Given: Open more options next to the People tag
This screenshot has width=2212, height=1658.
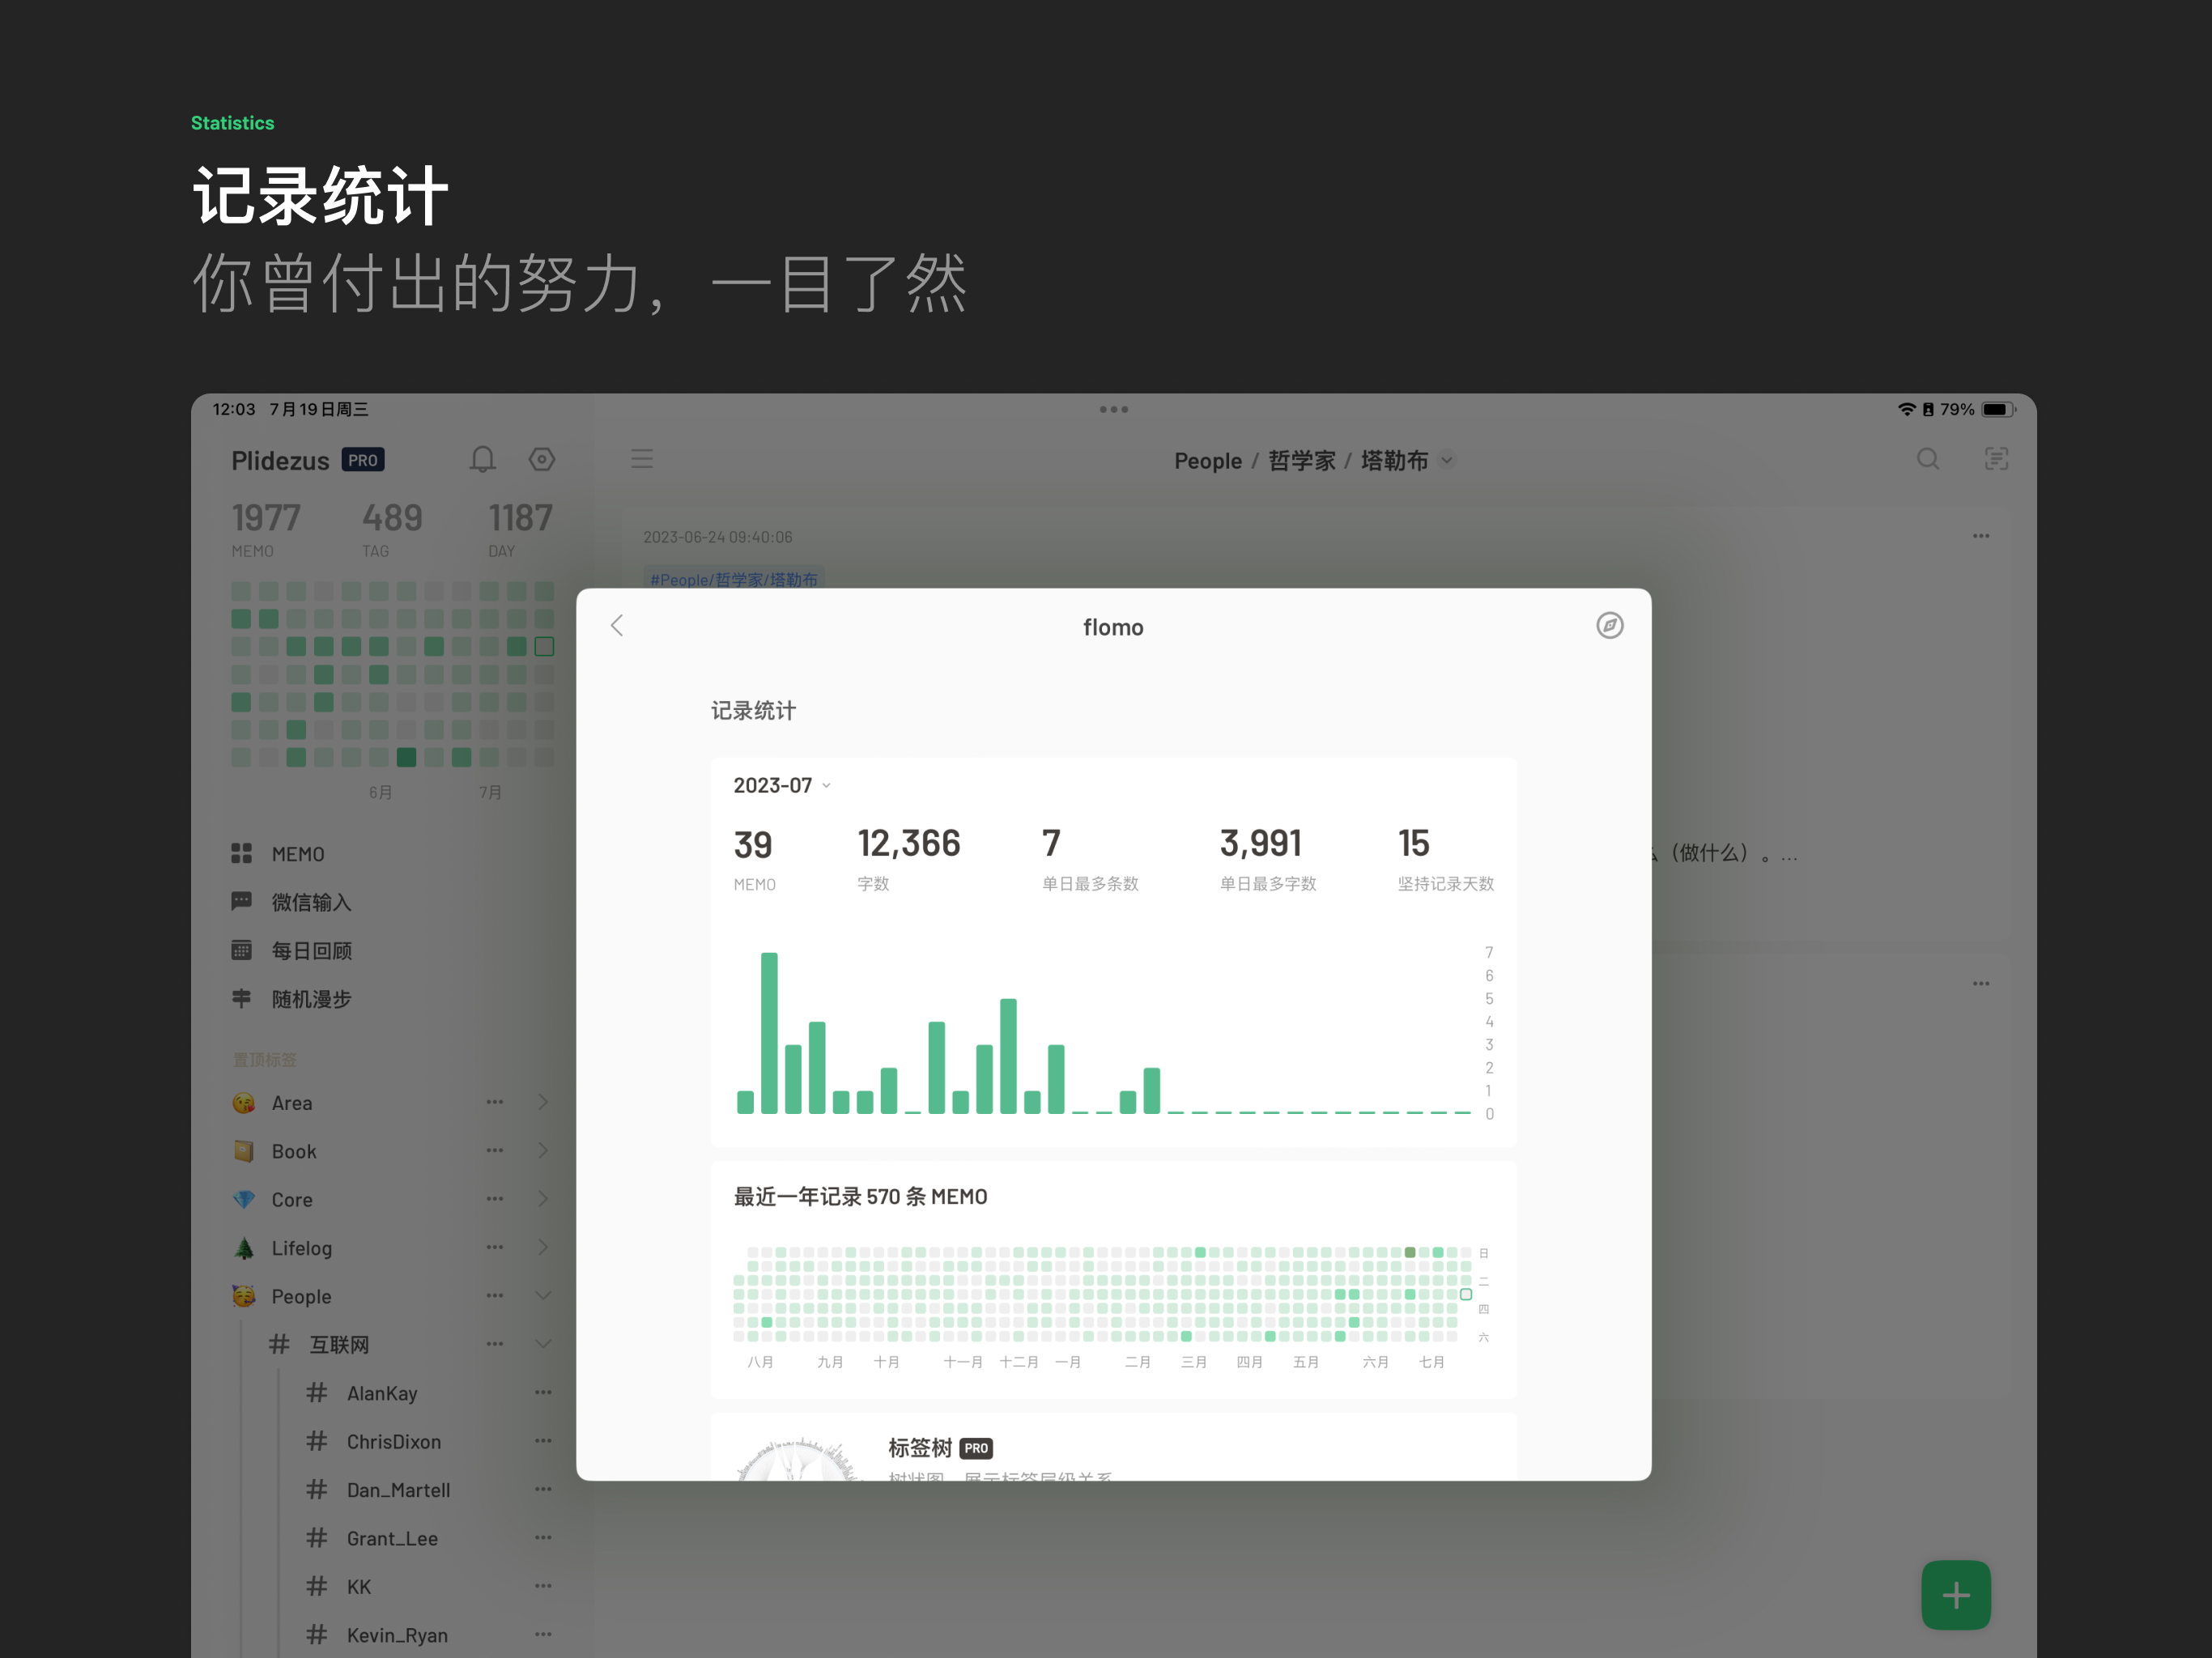Looking at the screenshot, I should click(494, 1295).
